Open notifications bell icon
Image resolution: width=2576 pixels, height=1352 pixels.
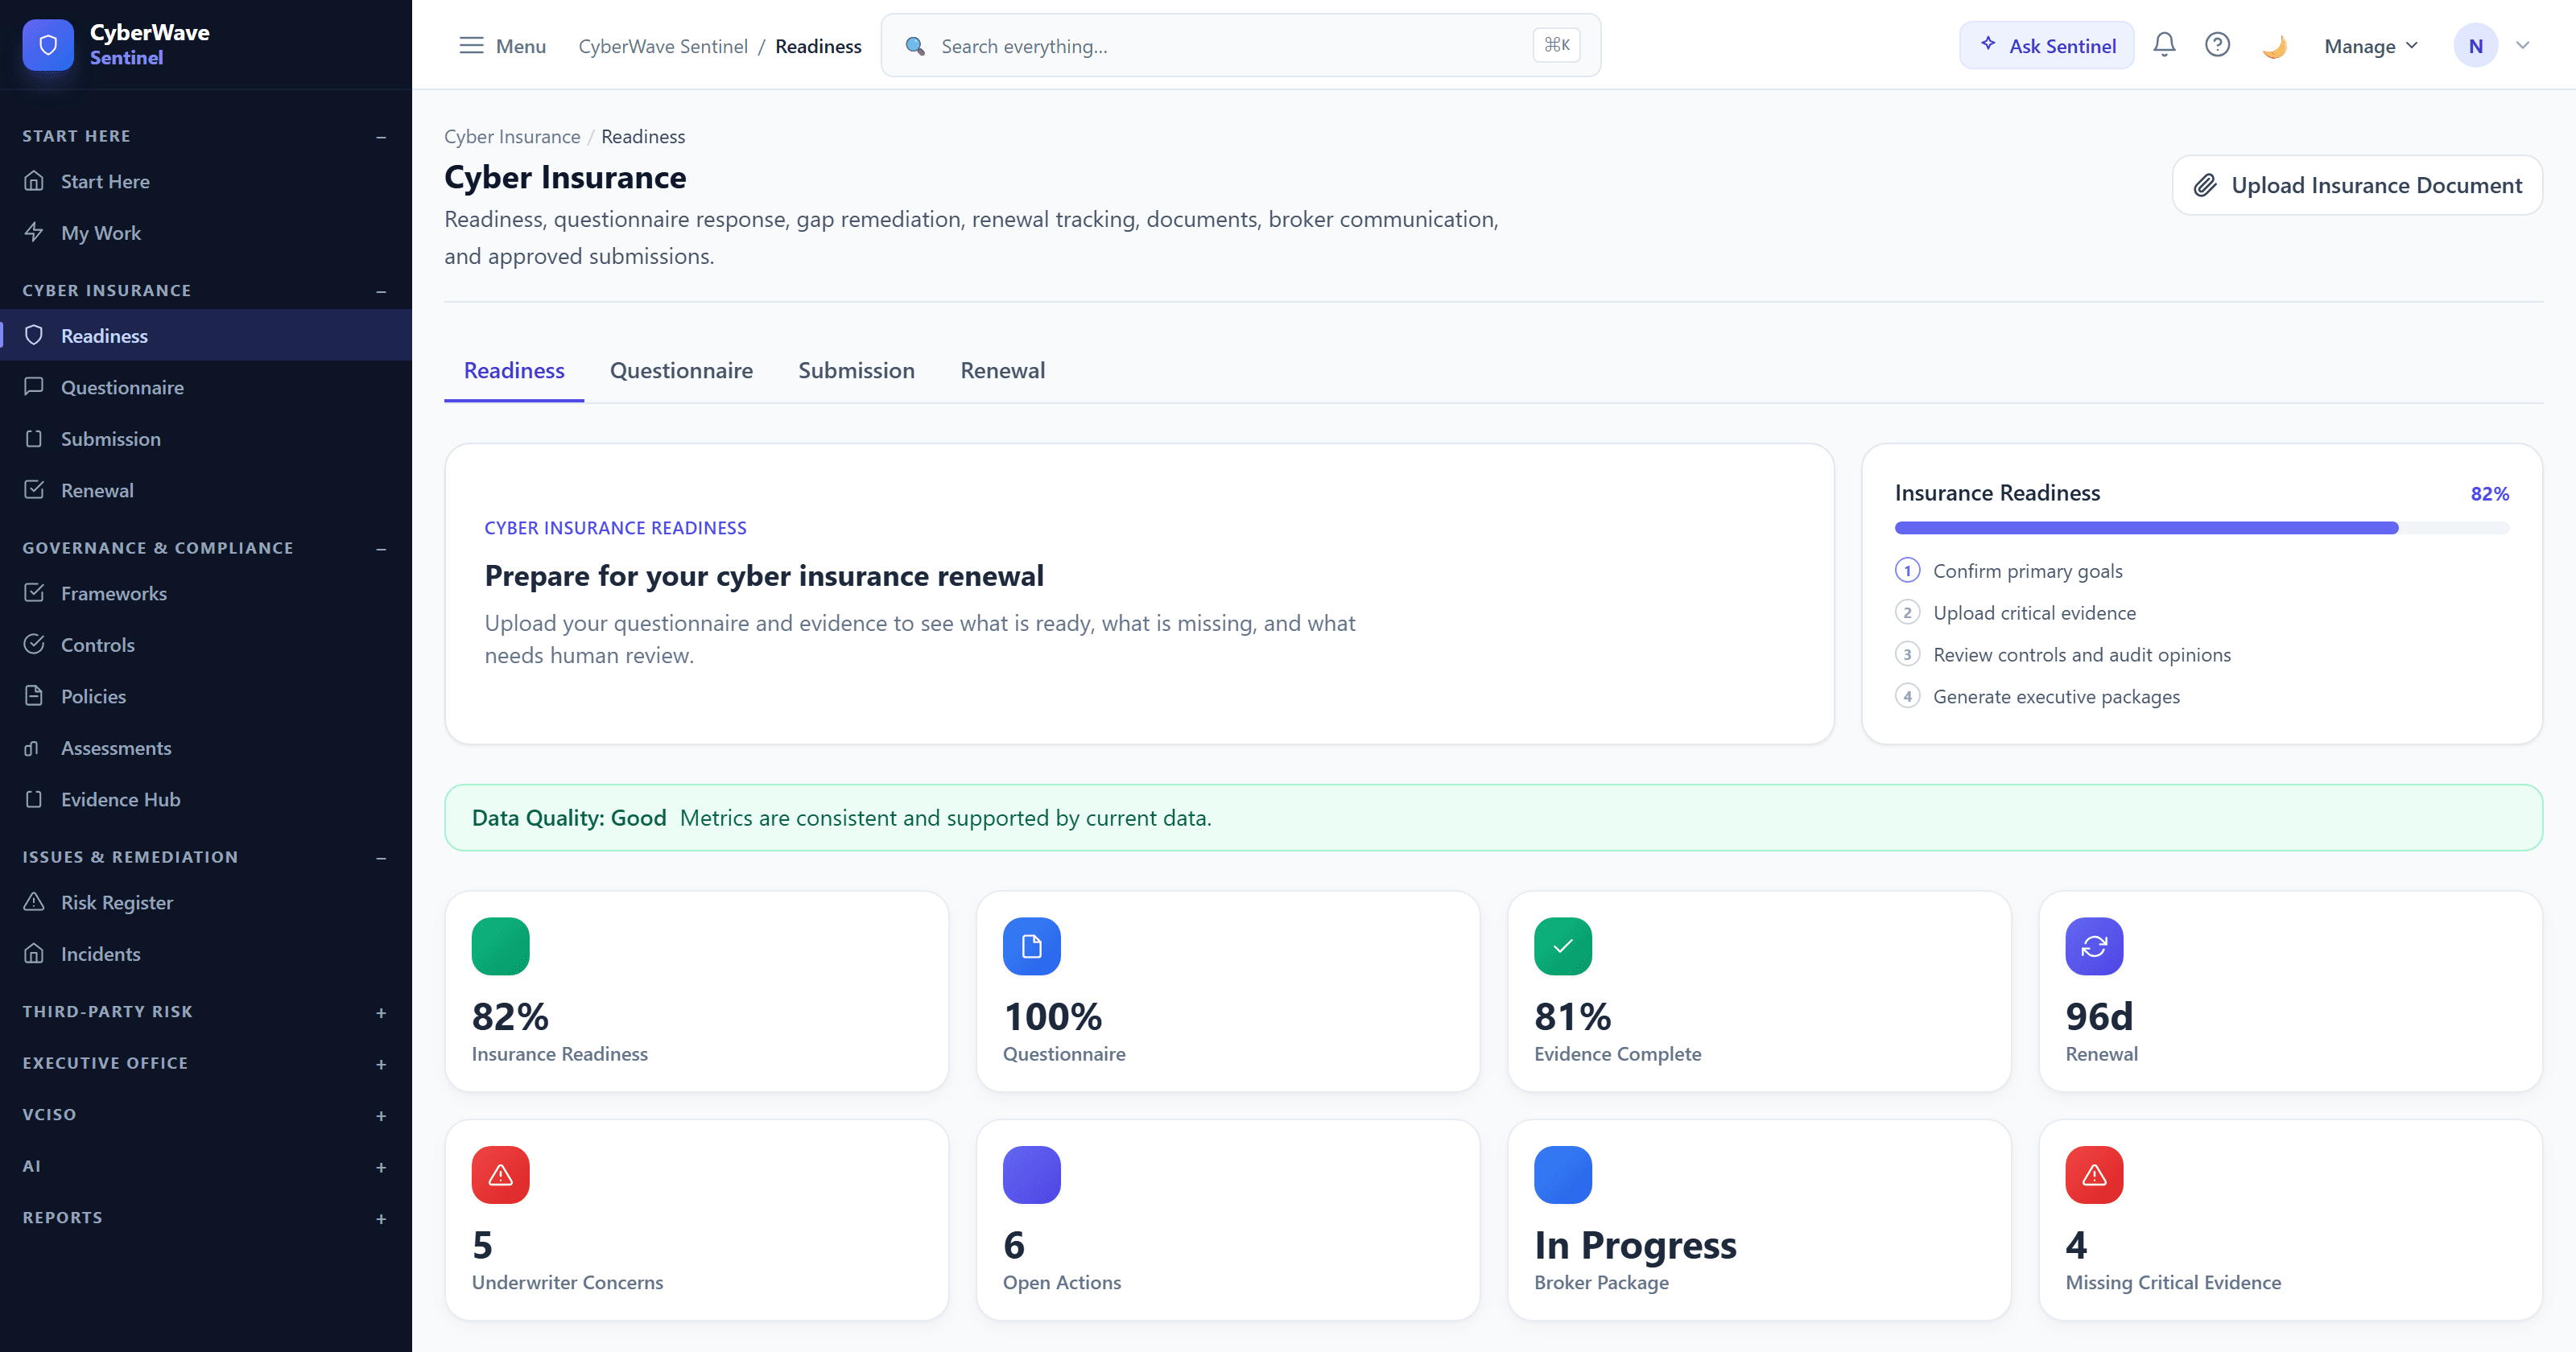2164,45
